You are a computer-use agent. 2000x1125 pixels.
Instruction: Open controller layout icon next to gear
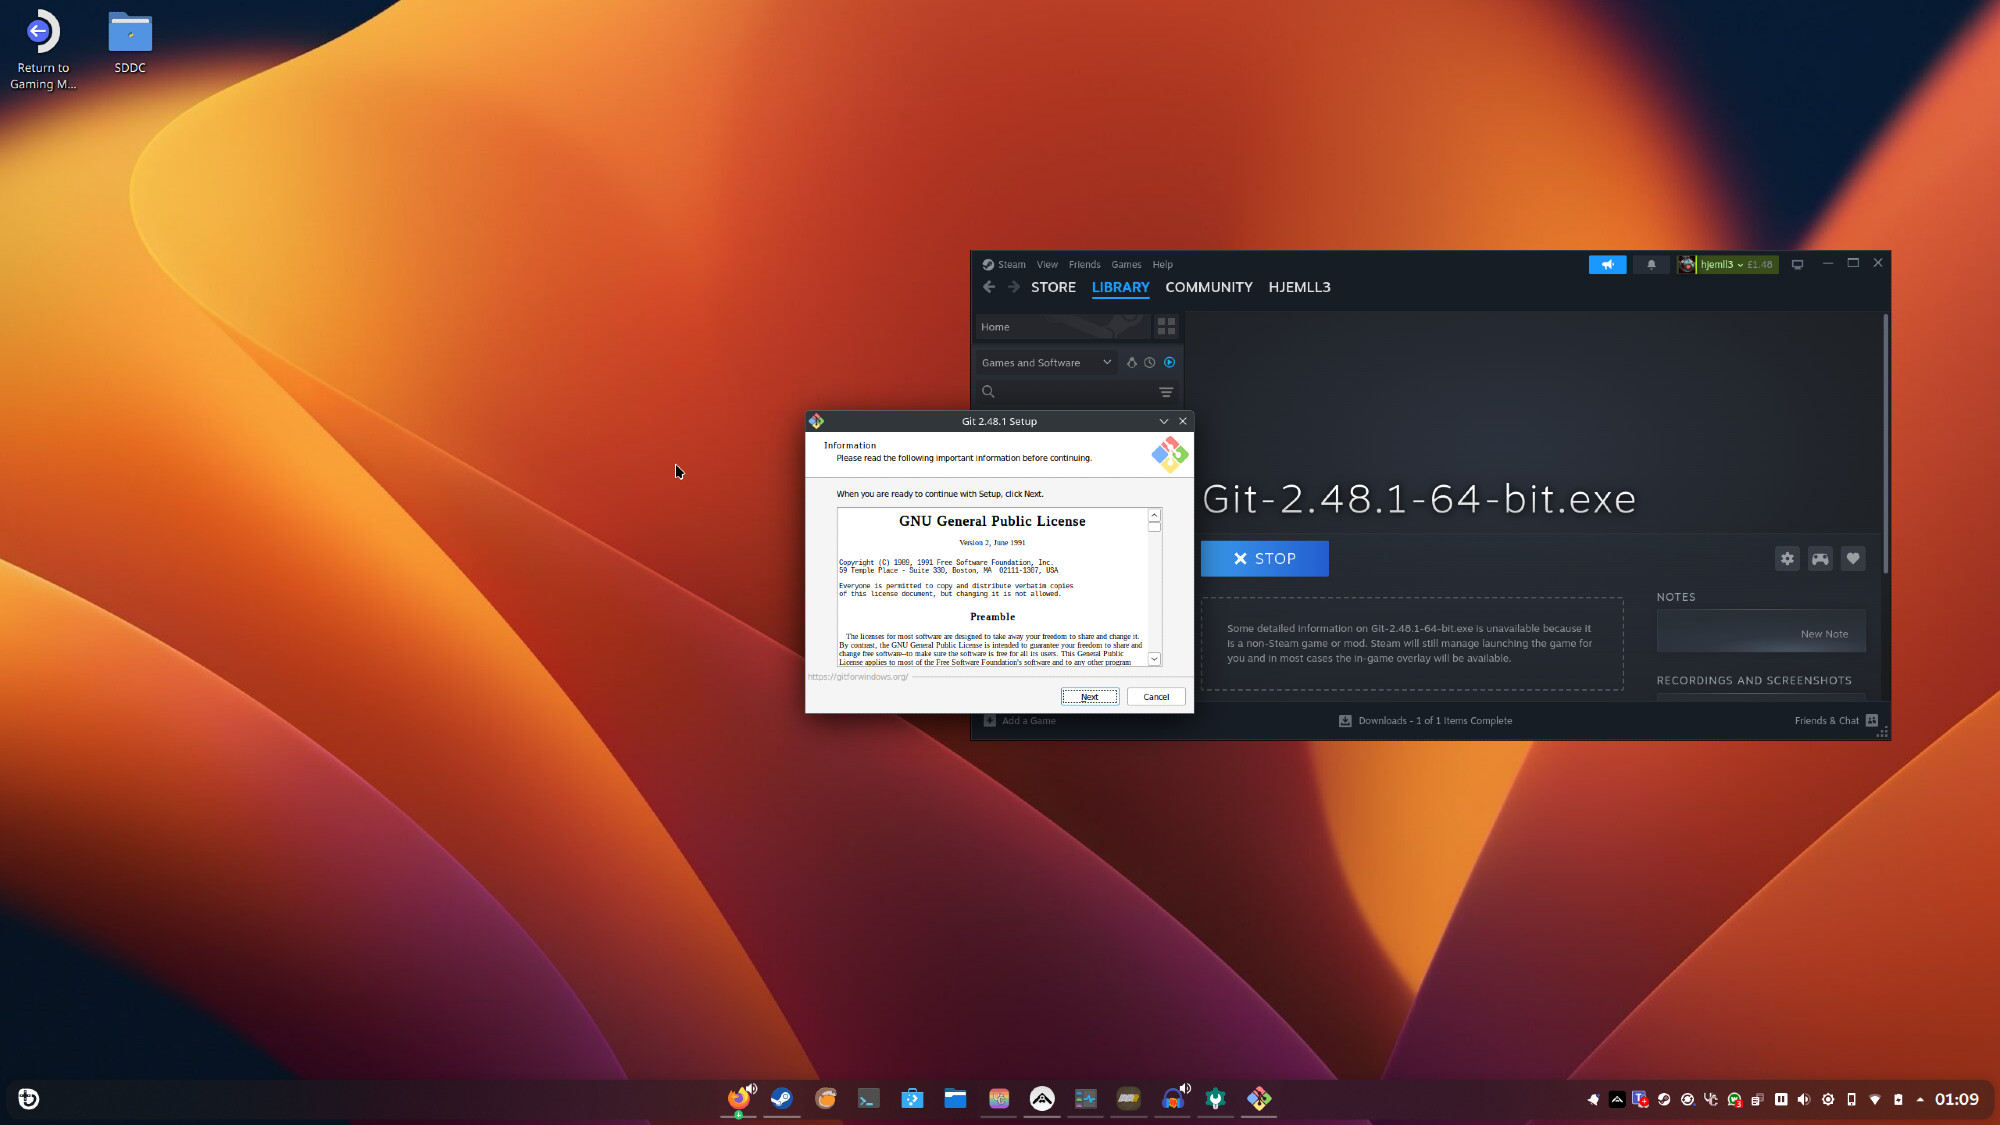click(x=1820, y=559)
